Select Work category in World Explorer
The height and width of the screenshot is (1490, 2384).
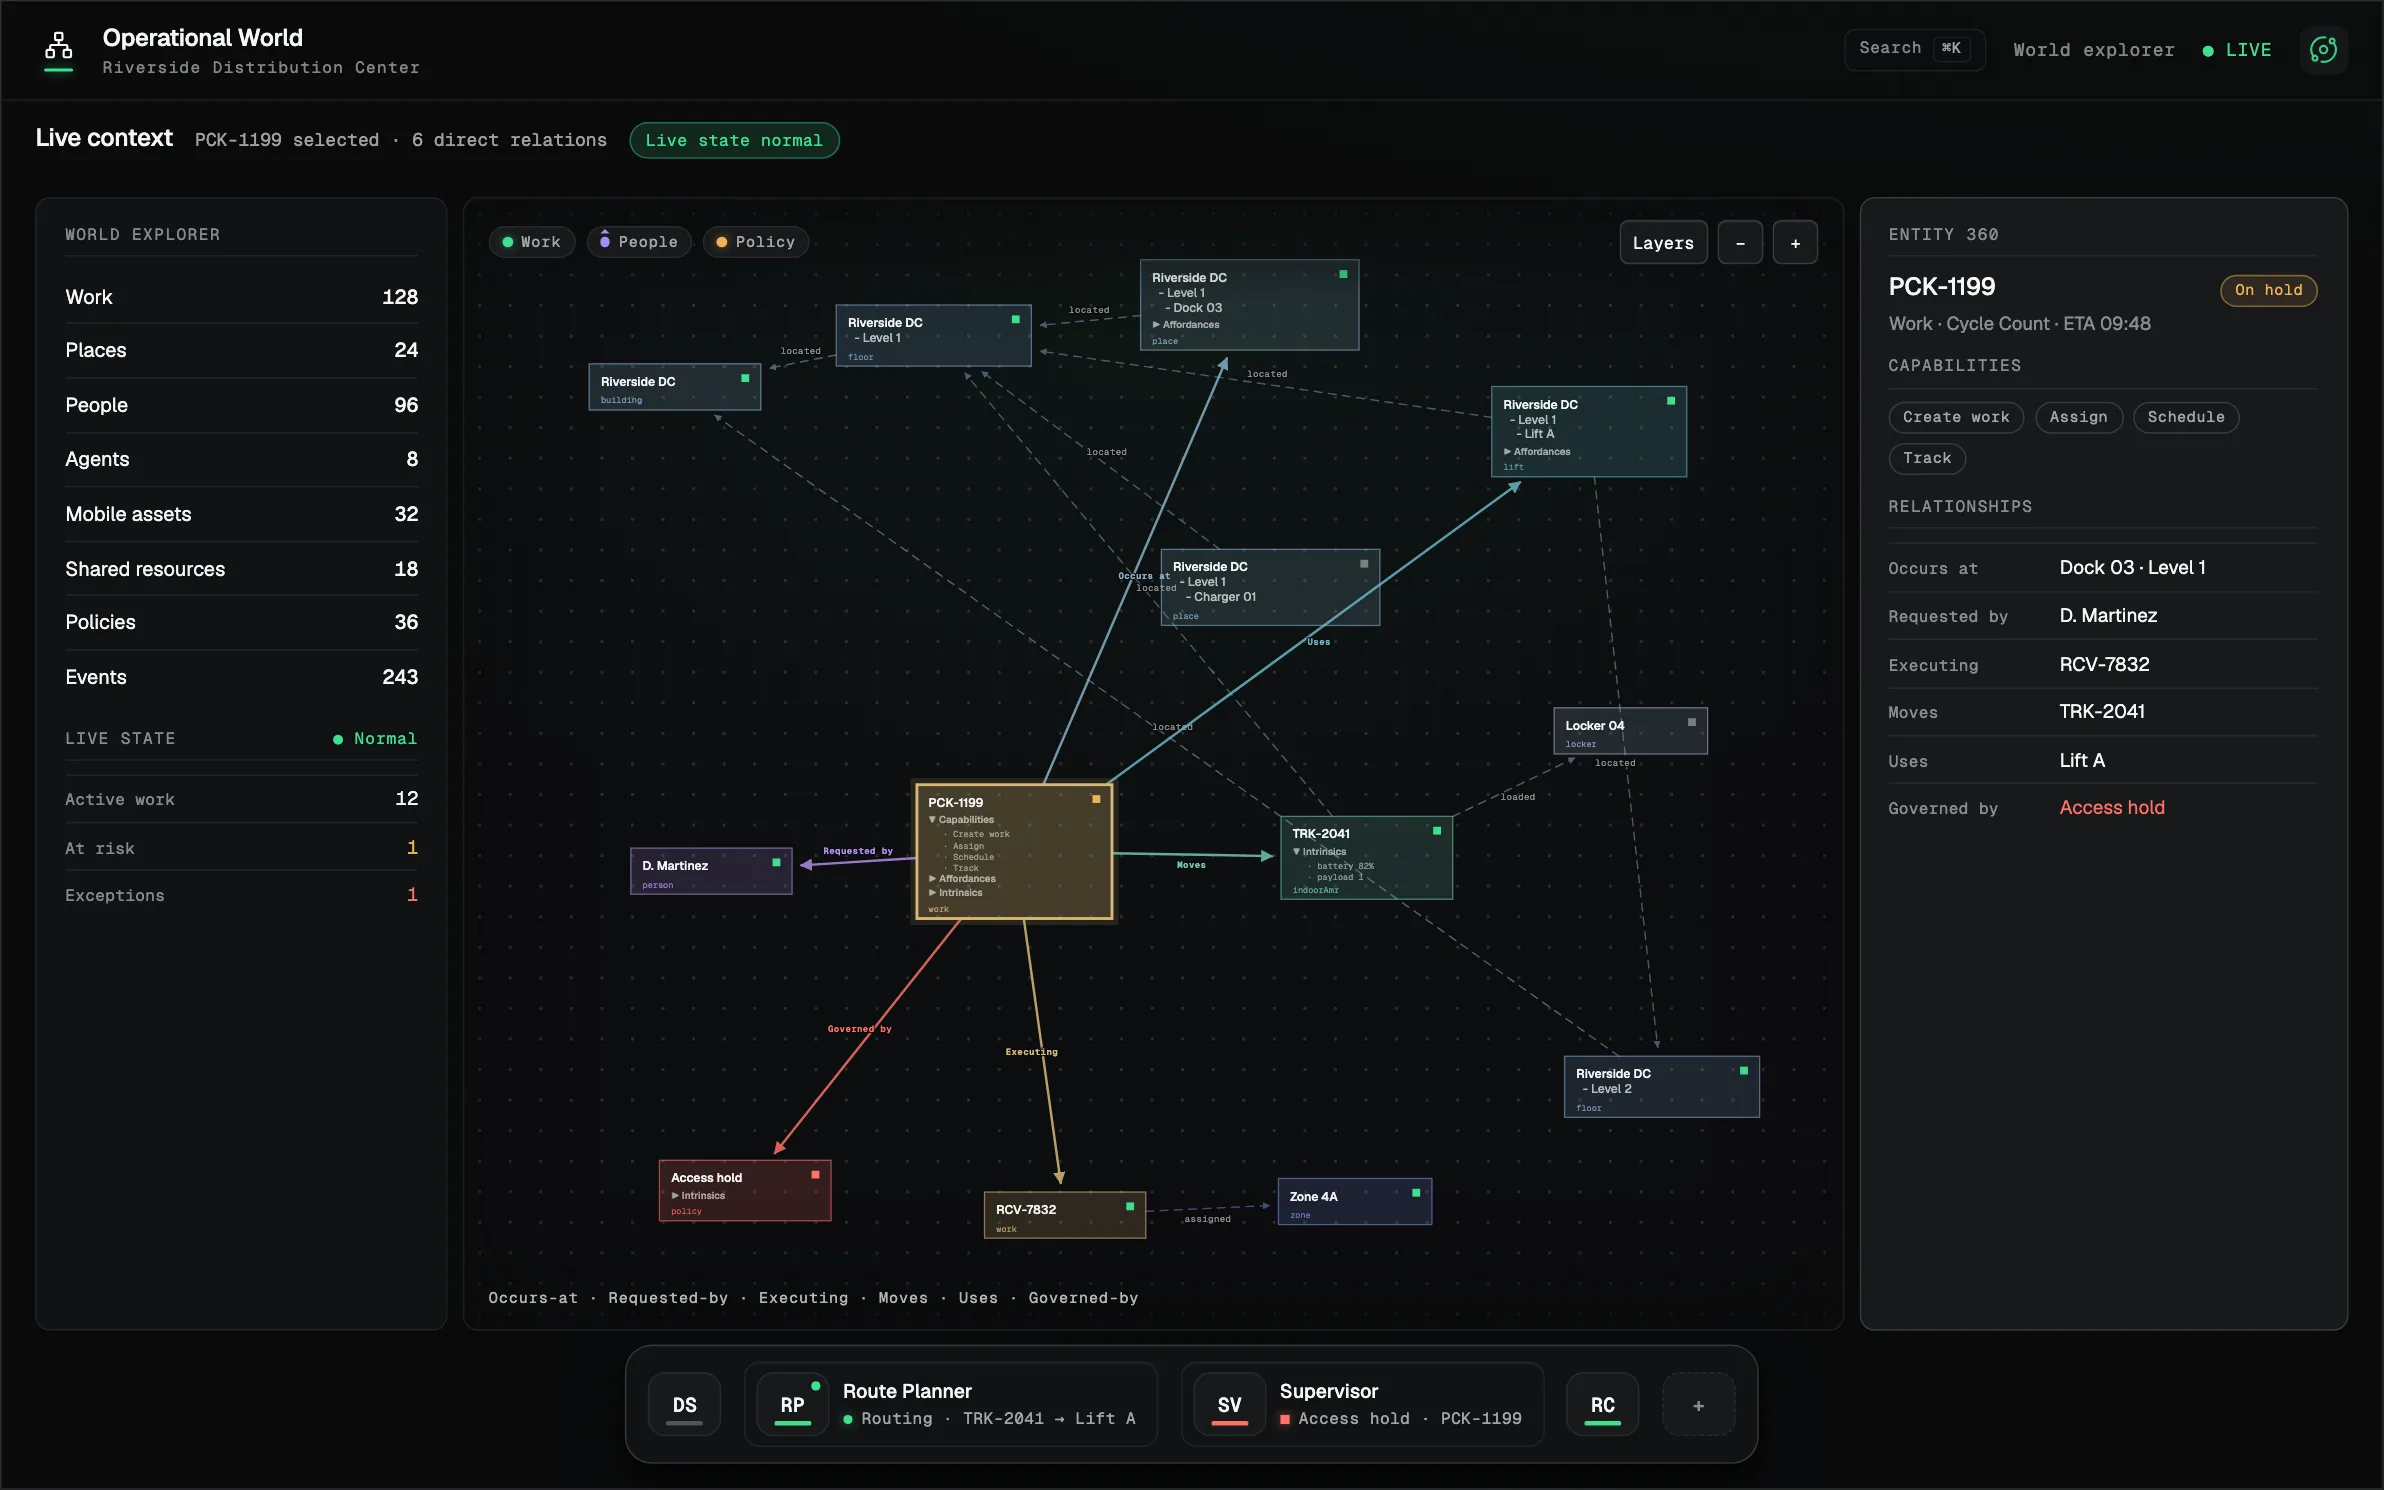241,297
